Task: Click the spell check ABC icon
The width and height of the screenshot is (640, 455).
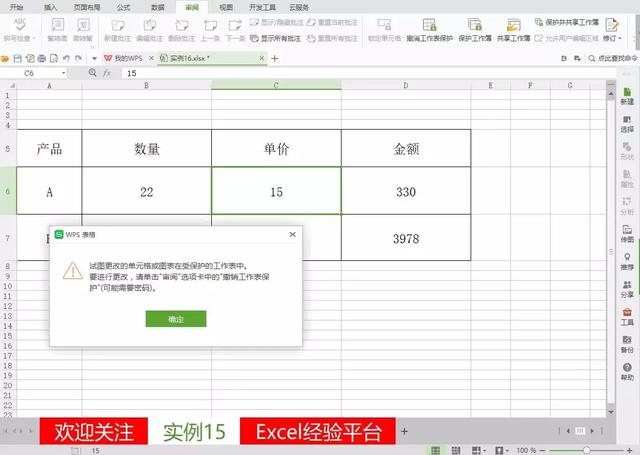Action: coord(20,24)
